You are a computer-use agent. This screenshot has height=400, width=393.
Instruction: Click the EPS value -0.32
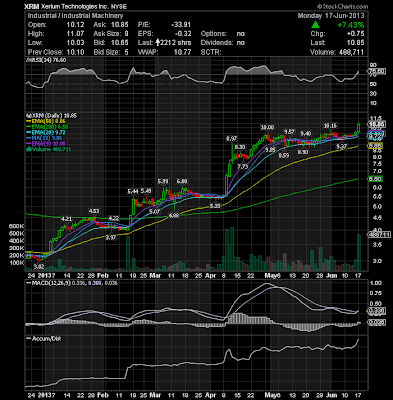[184, 34]
